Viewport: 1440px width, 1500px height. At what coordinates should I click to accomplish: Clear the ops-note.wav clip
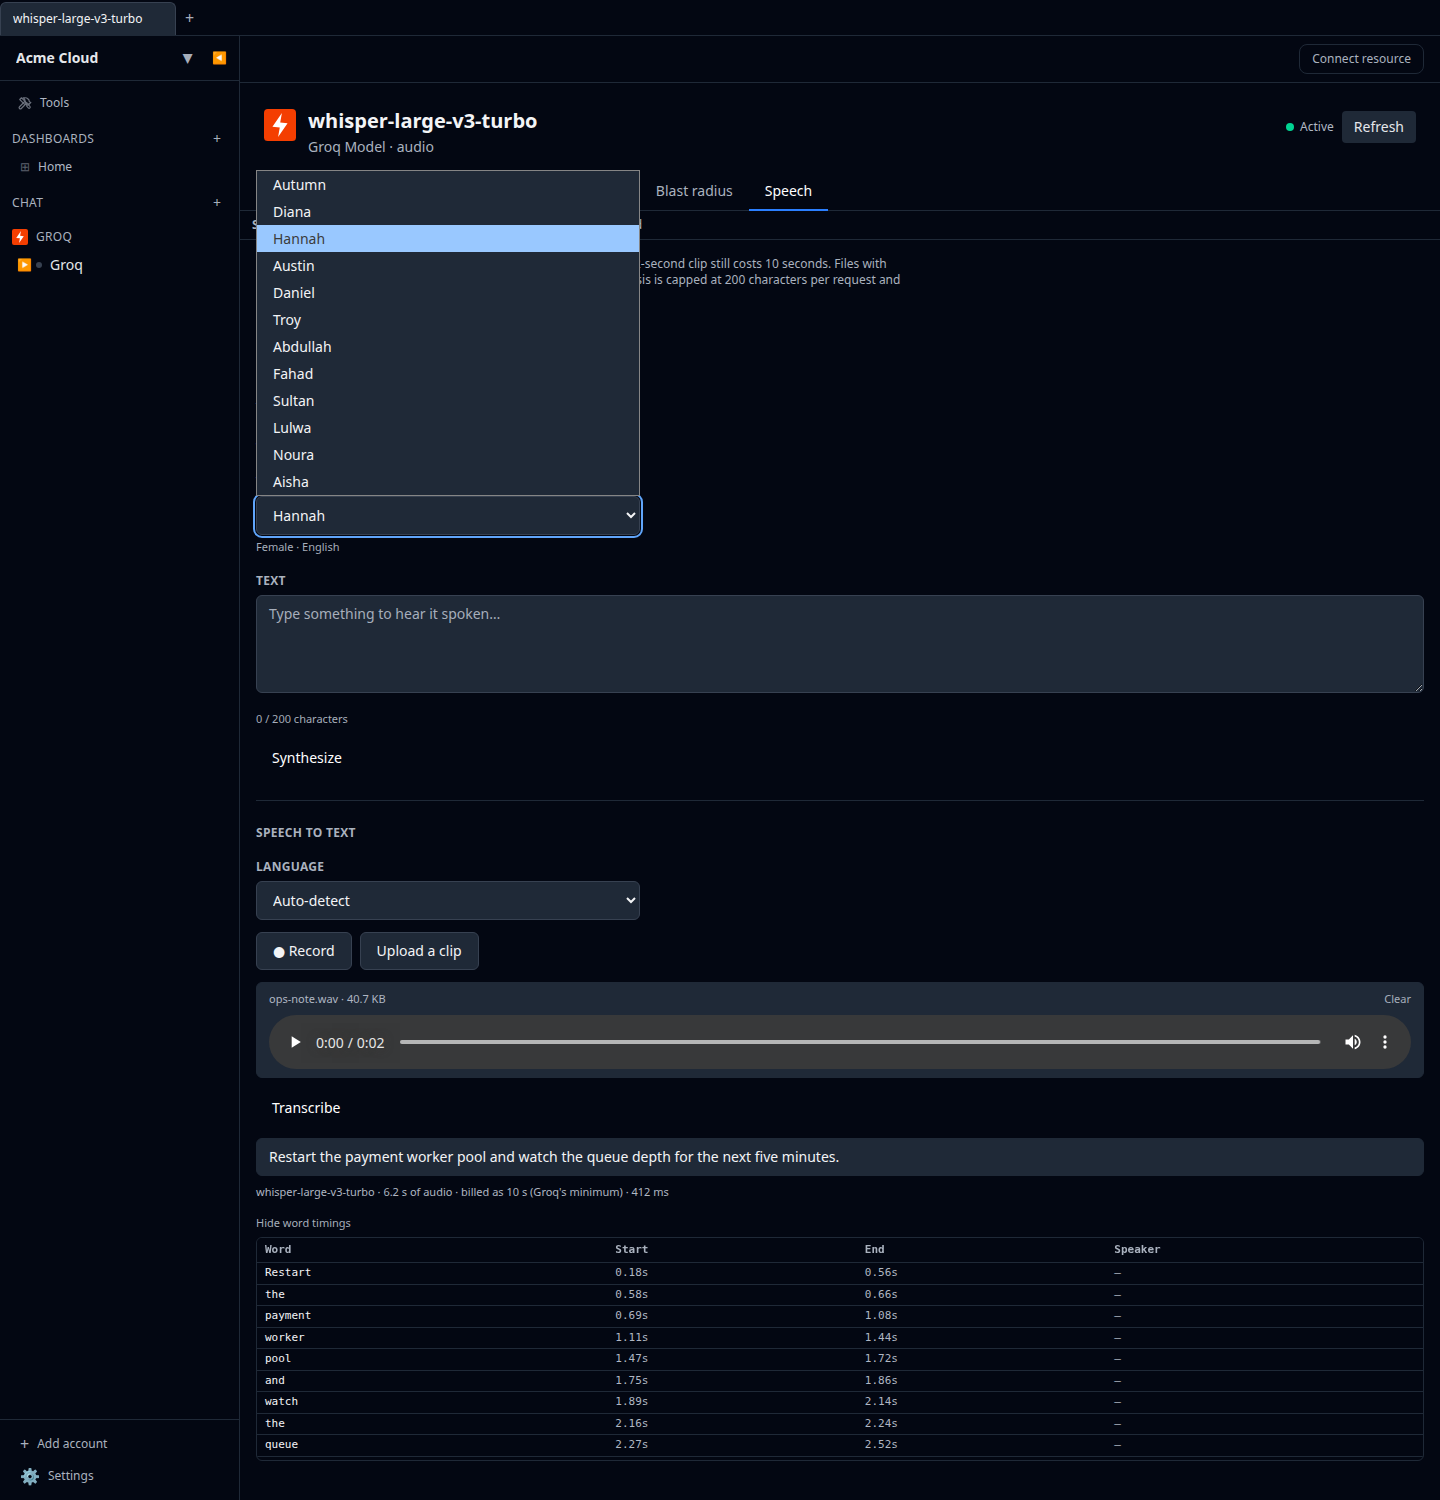[1397, 999]
